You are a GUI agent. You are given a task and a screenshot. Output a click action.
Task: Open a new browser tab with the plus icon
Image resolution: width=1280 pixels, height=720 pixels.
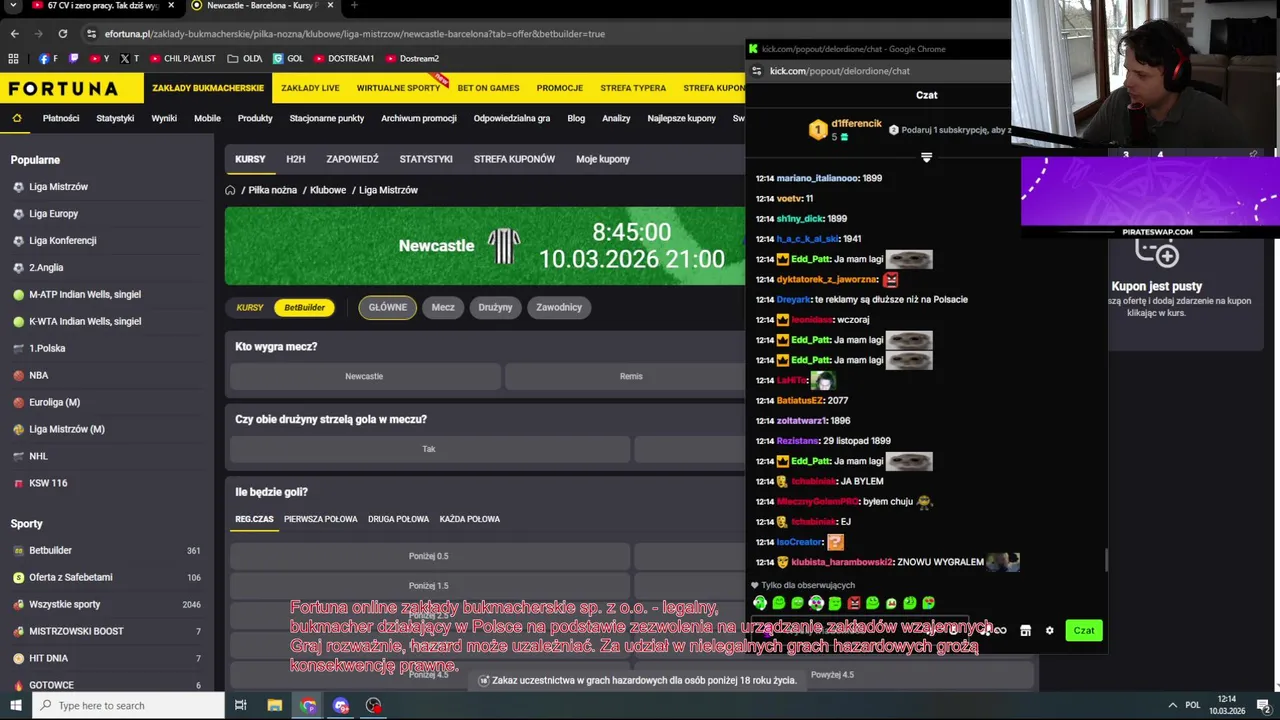point(354,5)
